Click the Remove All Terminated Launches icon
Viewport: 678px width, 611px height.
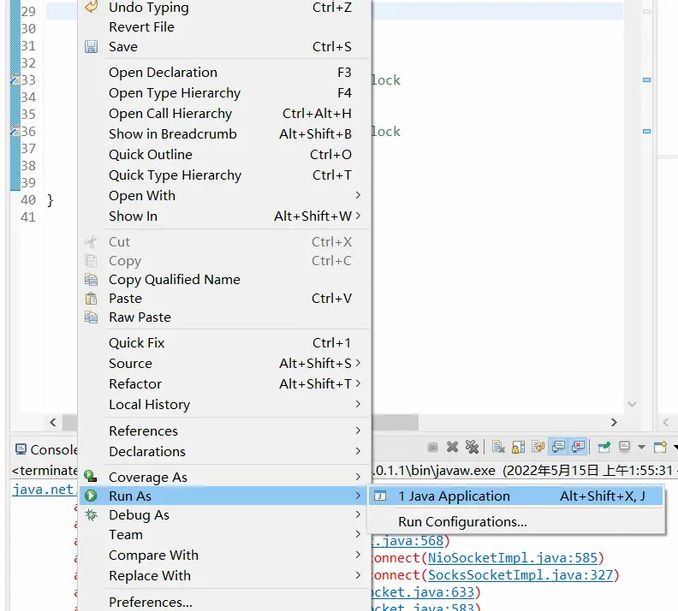pos(471,447)
